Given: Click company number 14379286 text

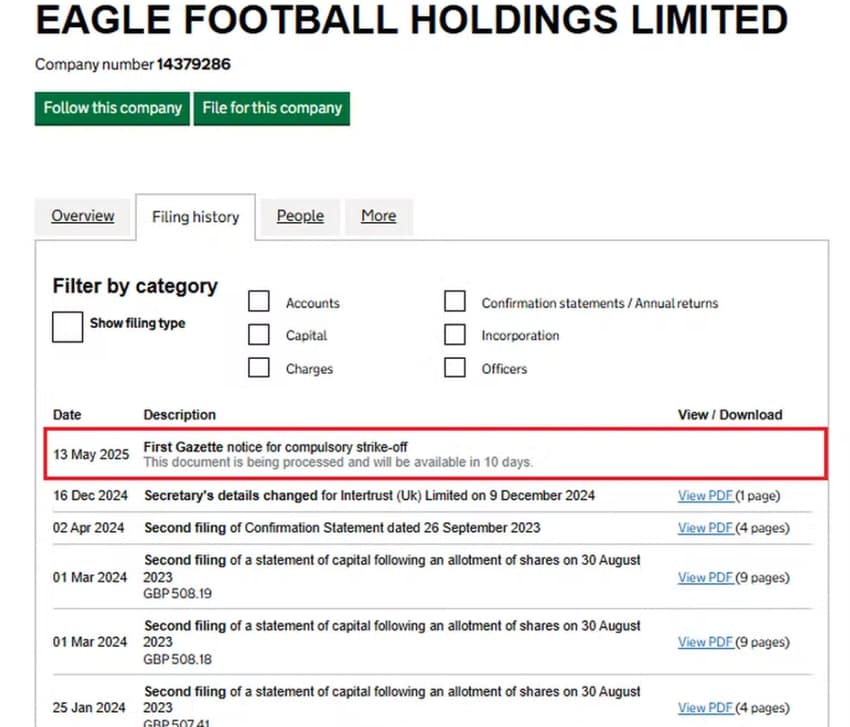Looking at the screenshot, I should coord(193,64).
